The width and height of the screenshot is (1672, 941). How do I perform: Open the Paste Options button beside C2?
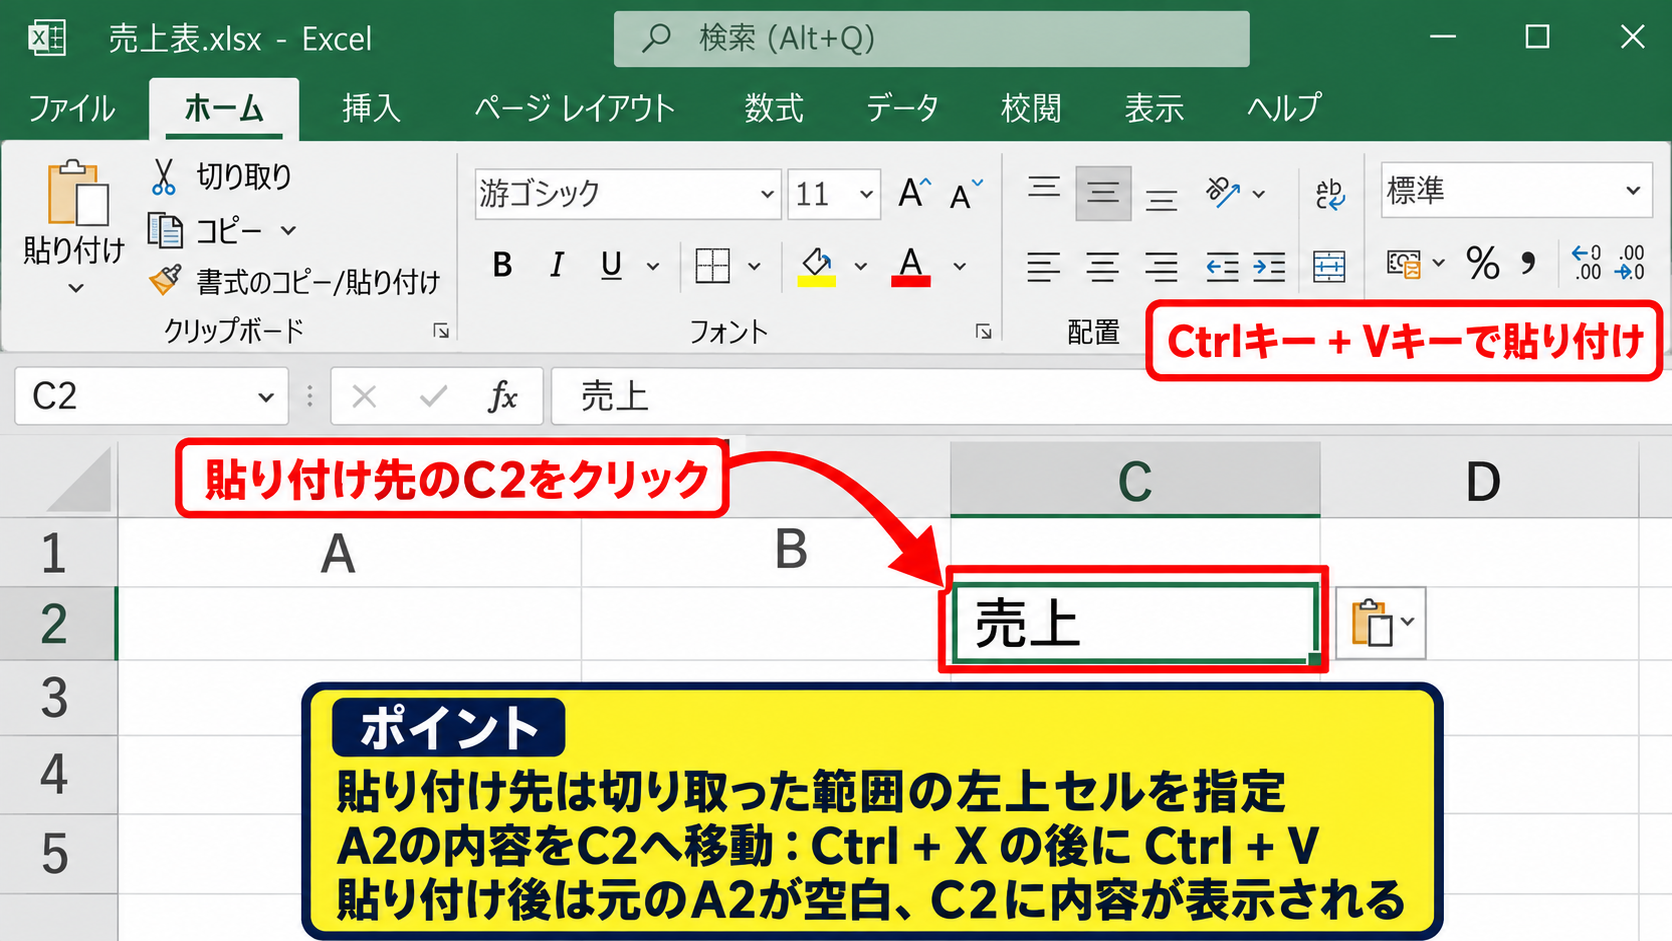tap(1380, 623)
